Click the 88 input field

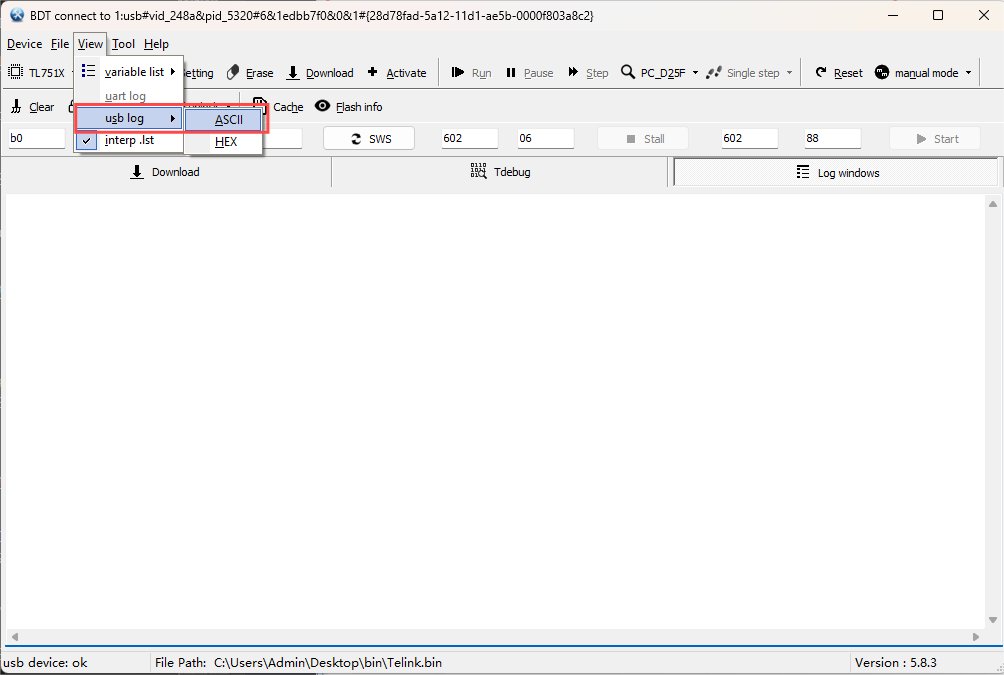(832, 138)
